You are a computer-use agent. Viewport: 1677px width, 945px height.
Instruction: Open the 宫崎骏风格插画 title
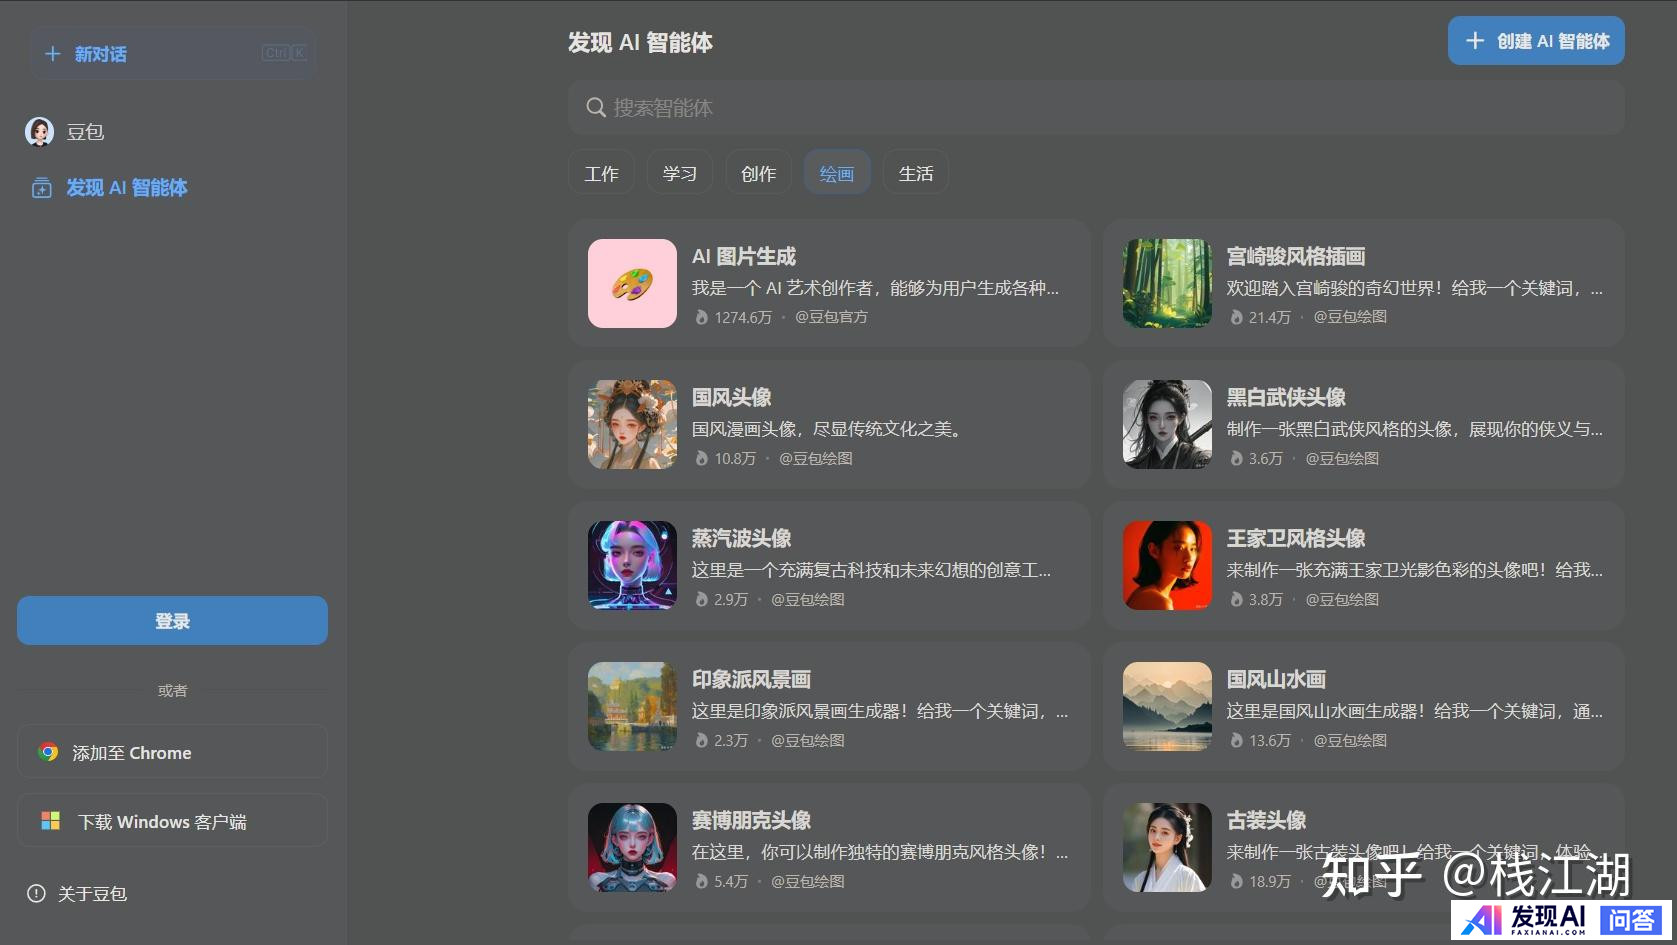tap(1296, 256)
